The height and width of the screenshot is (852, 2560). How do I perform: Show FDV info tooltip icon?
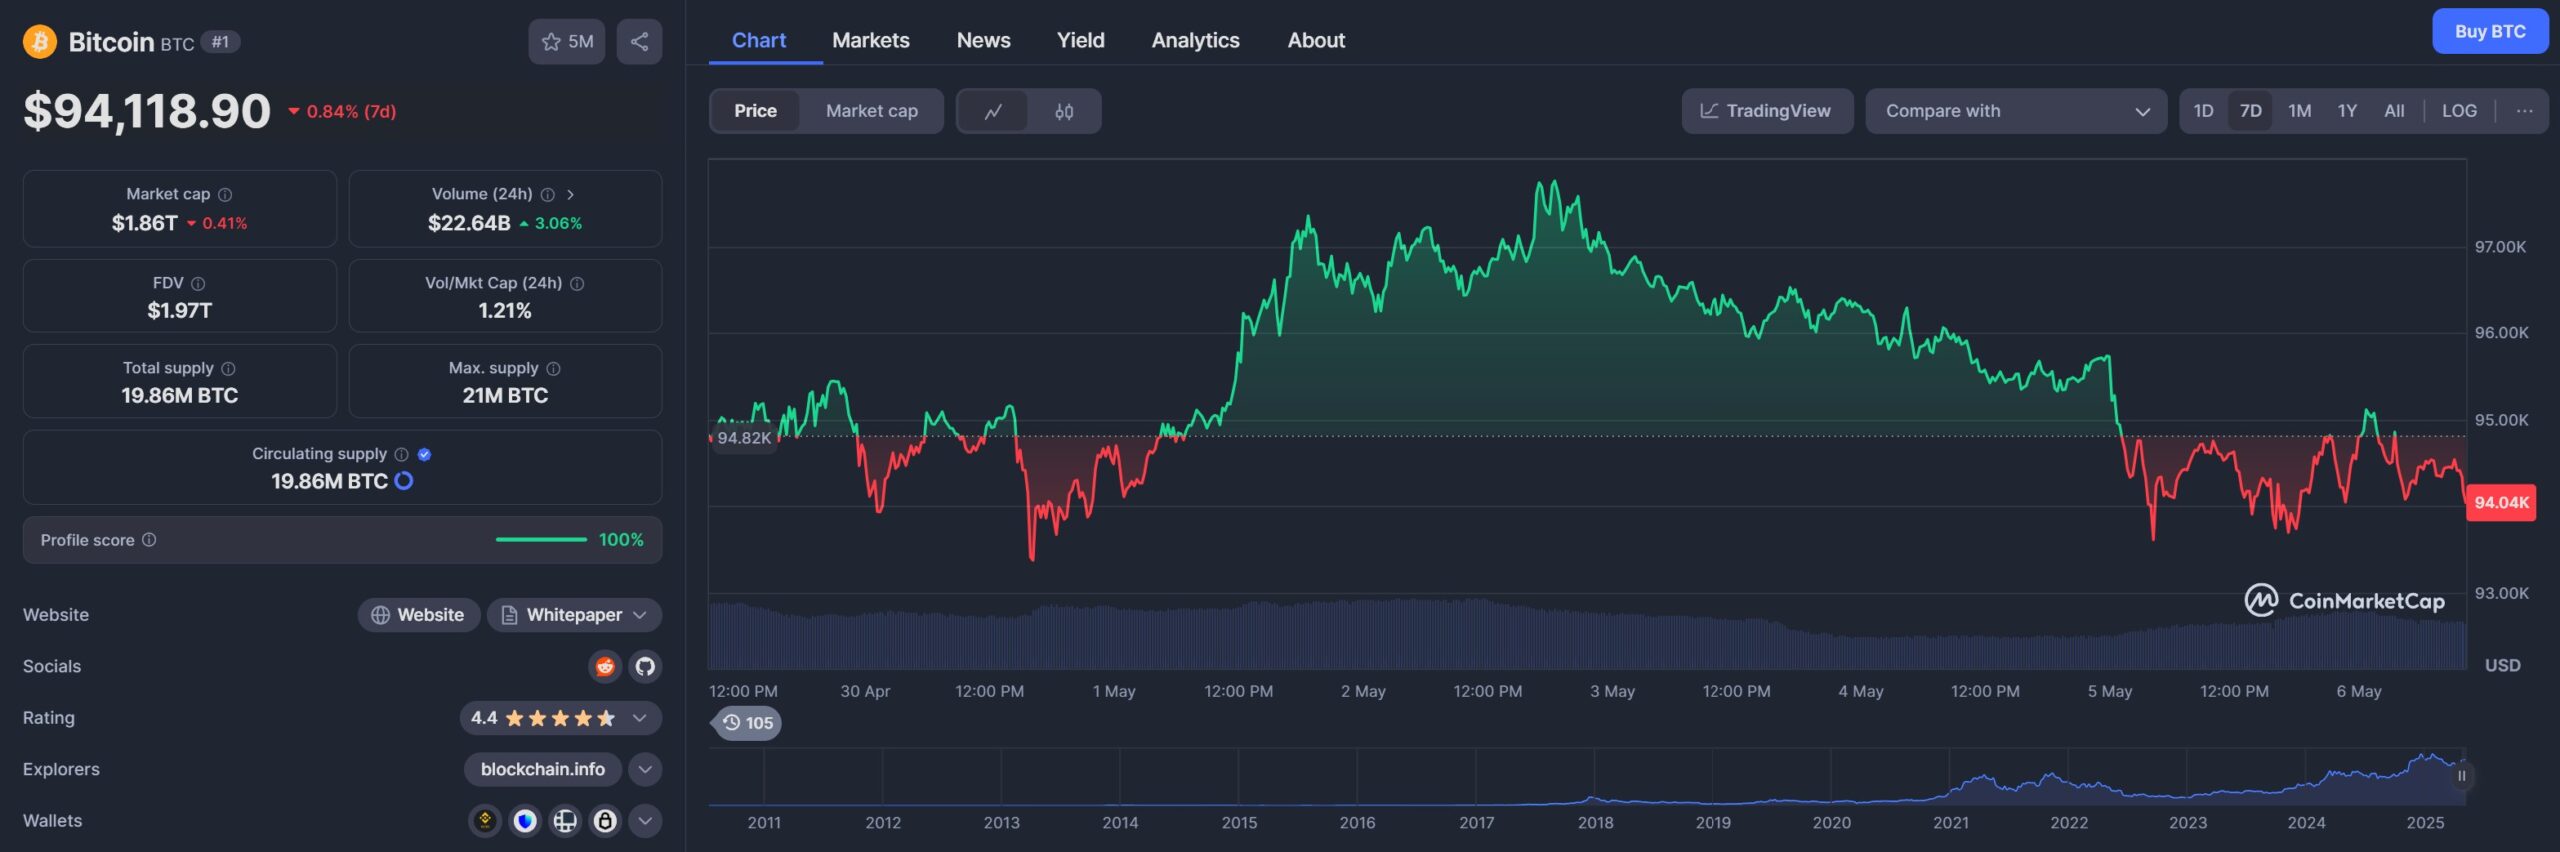point(198,284)
